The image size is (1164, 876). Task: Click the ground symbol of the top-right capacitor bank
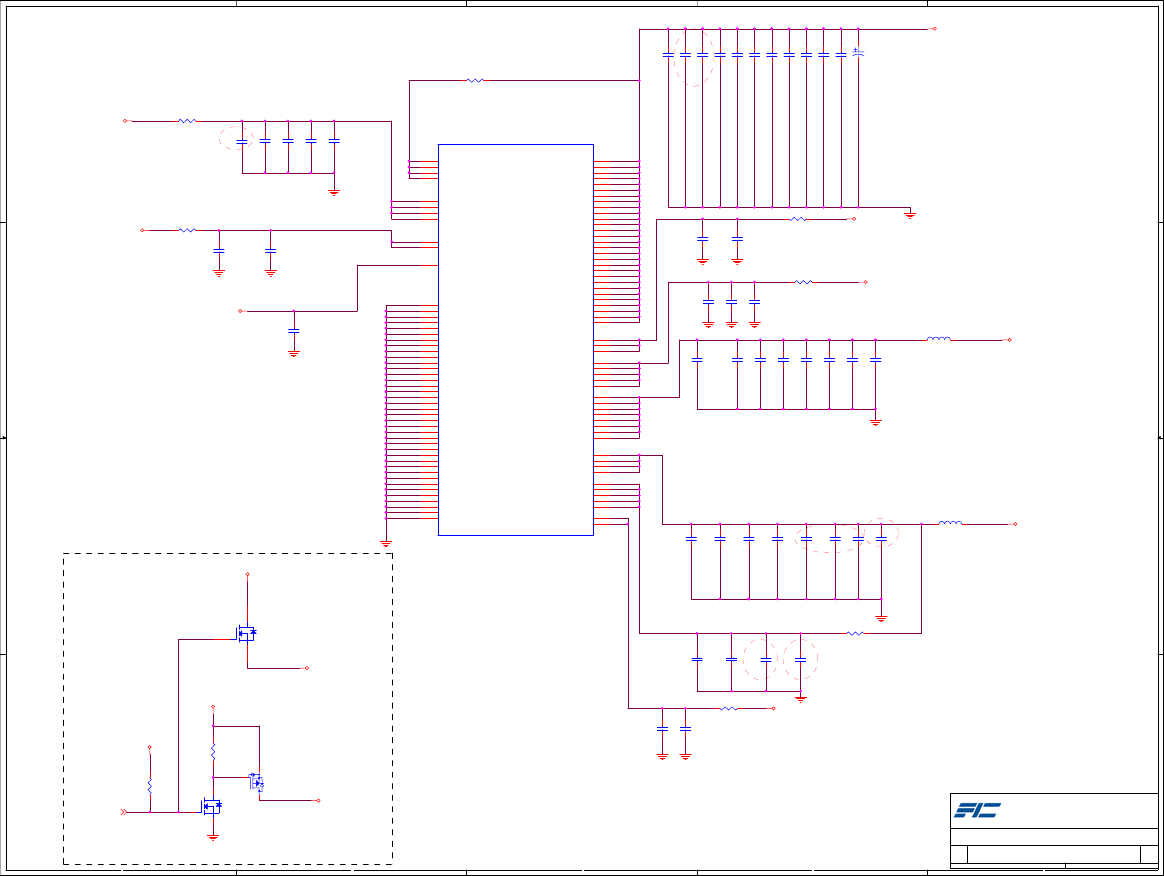coord(910,215)
